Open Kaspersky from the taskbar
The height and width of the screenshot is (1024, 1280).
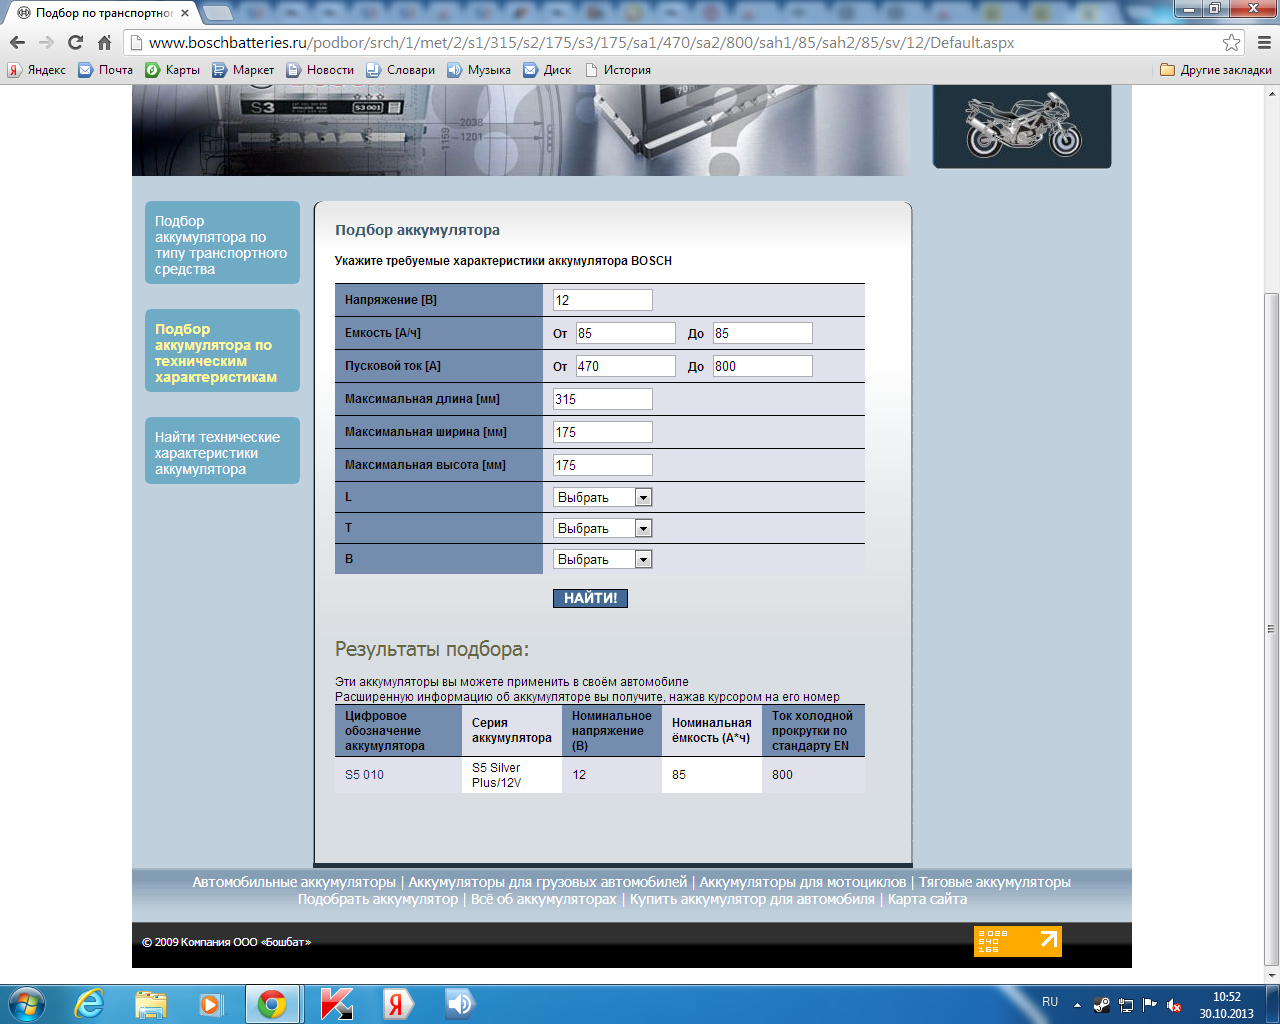click(x=337, y=1003)
